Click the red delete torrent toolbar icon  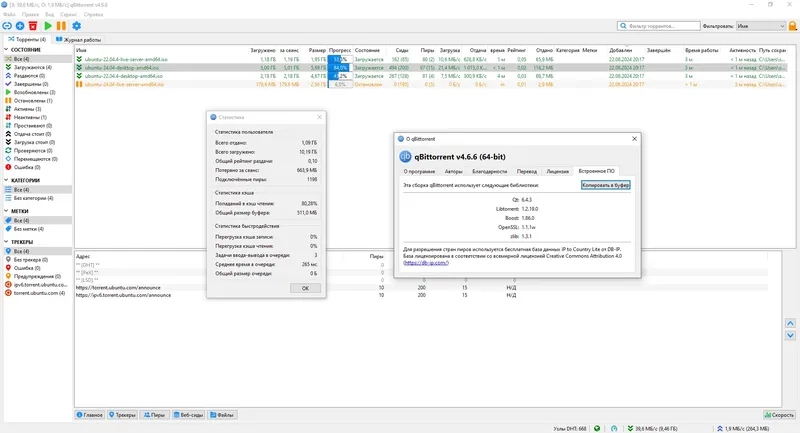[x=33, y=26]
